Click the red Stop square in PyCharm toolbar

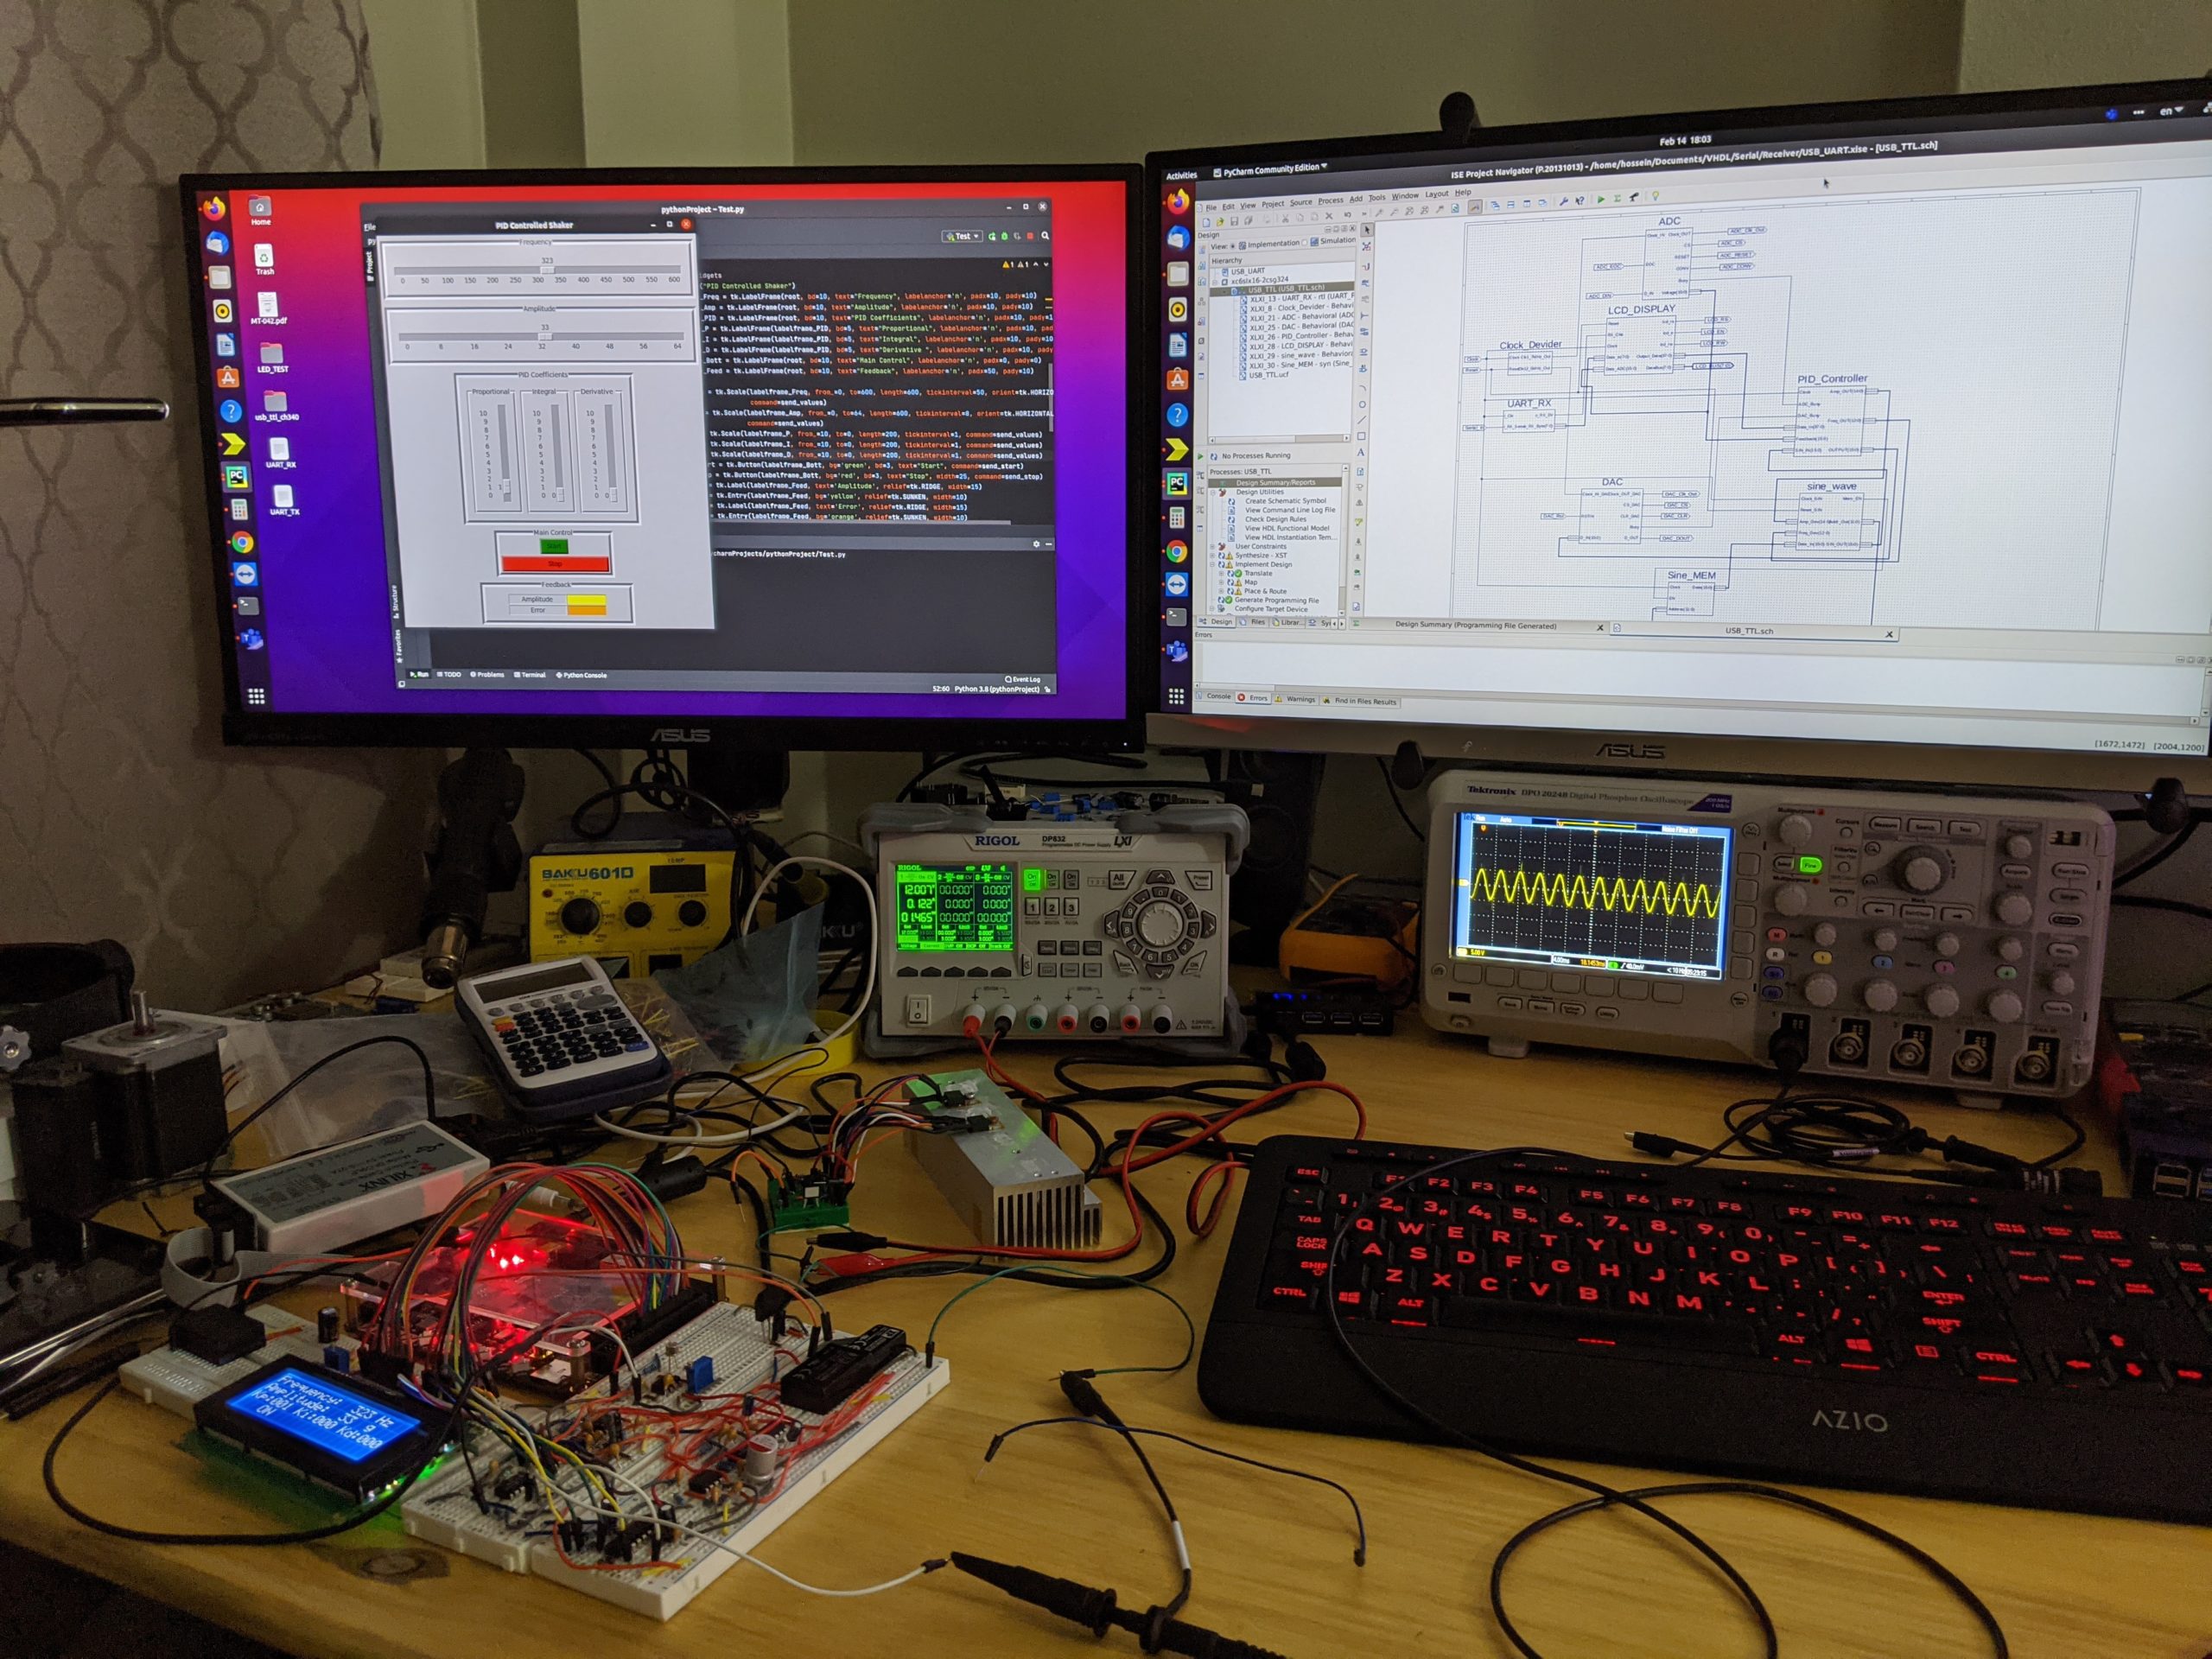pos(1030,236)
